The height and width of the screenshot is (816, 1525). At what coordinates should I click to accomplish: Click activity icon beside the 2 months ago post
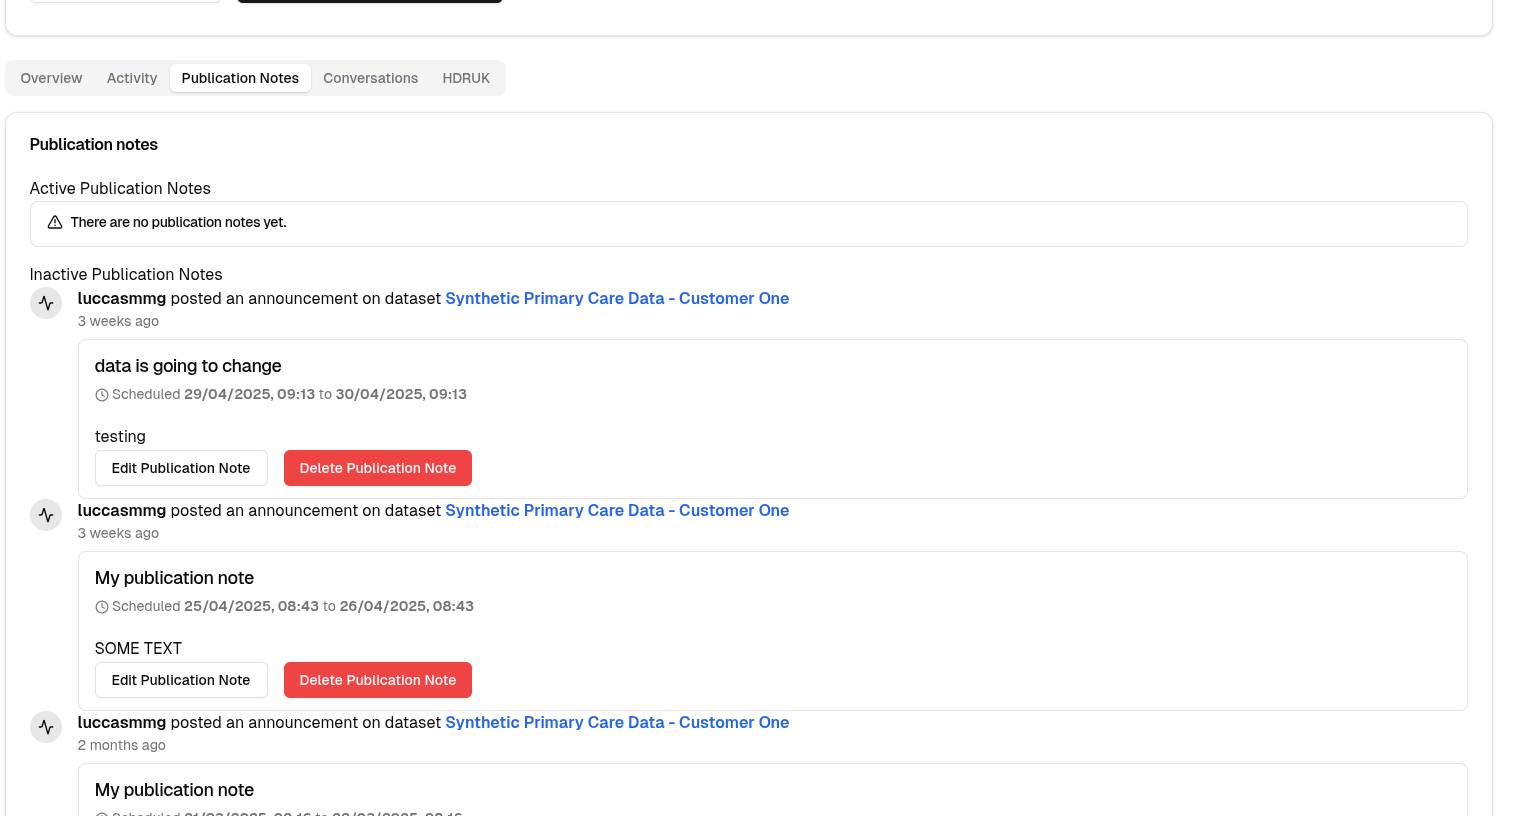pyautogui.click(x=46, y=727)
